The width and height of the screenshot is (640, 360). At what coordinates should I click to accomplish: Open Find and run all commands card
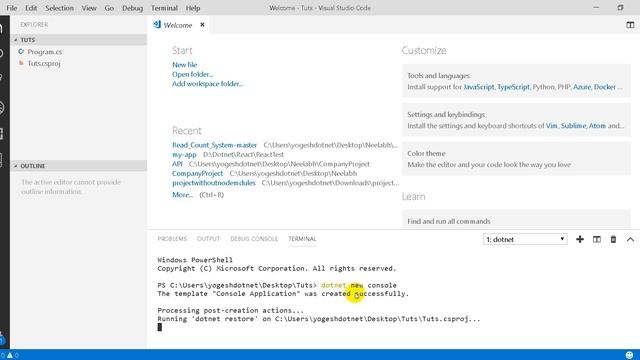tap(516, 220)
